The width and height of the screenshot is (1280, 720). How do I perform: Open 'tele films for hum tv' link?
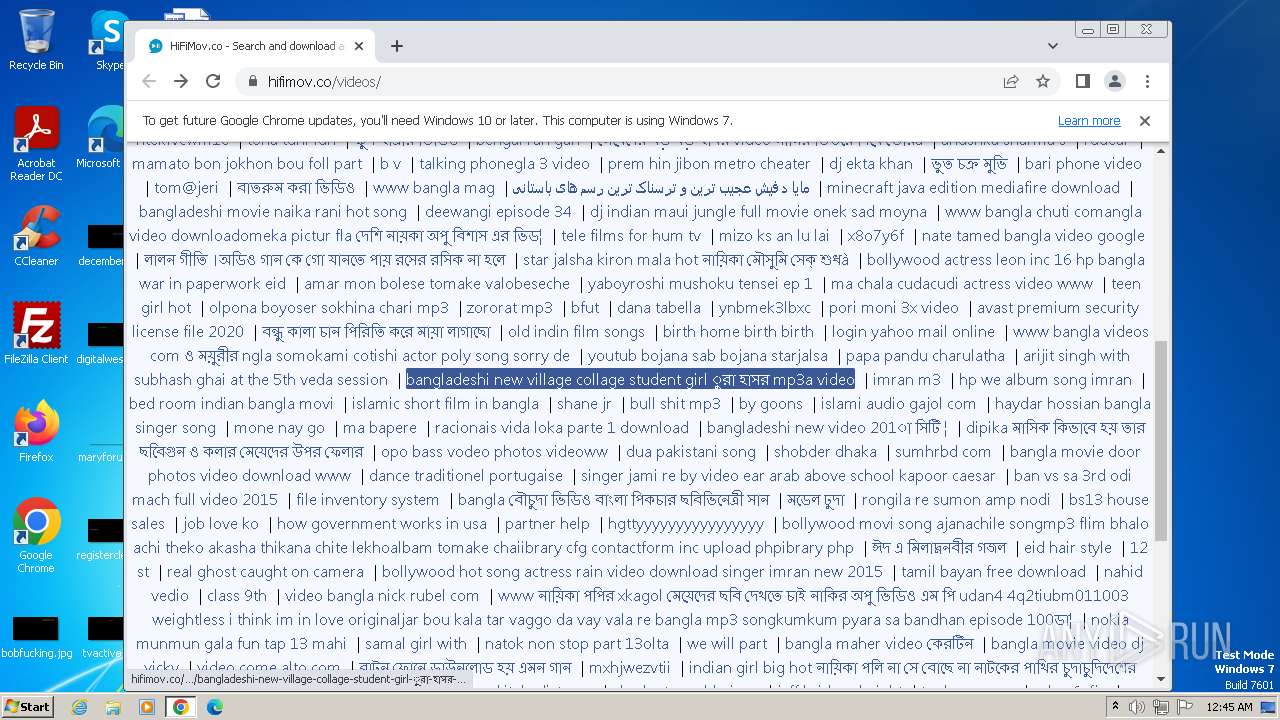631,236
